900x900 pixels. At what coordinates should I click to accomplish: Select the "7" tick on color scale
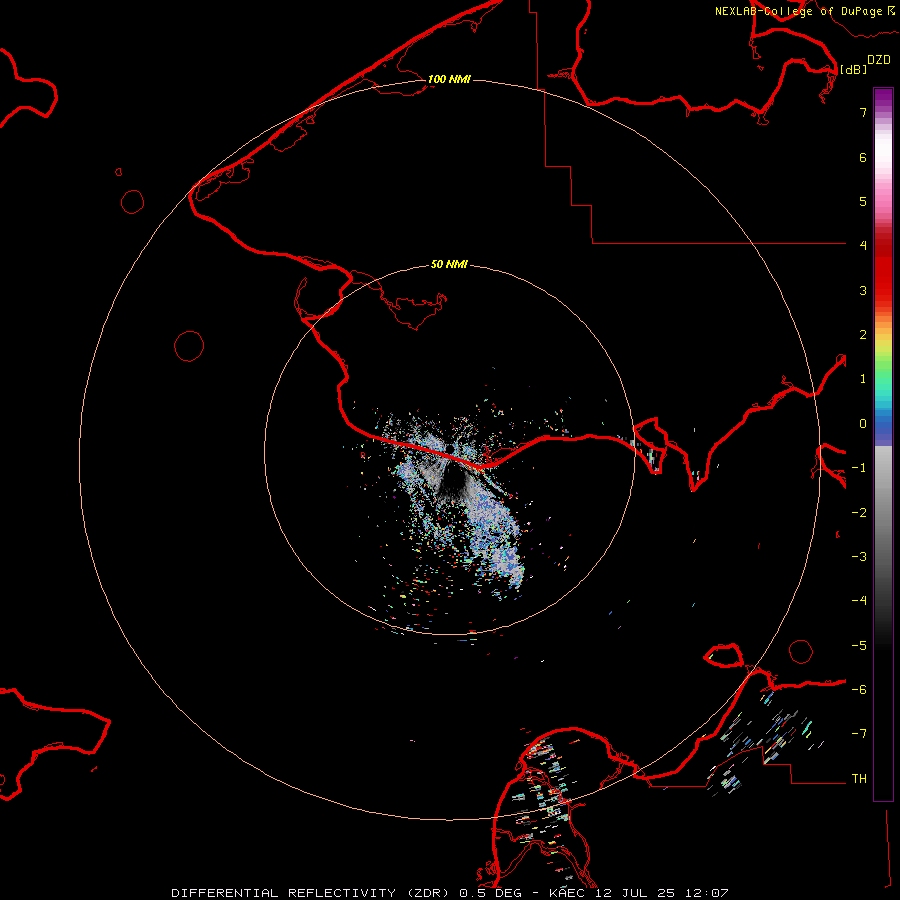tap(863, 112)
